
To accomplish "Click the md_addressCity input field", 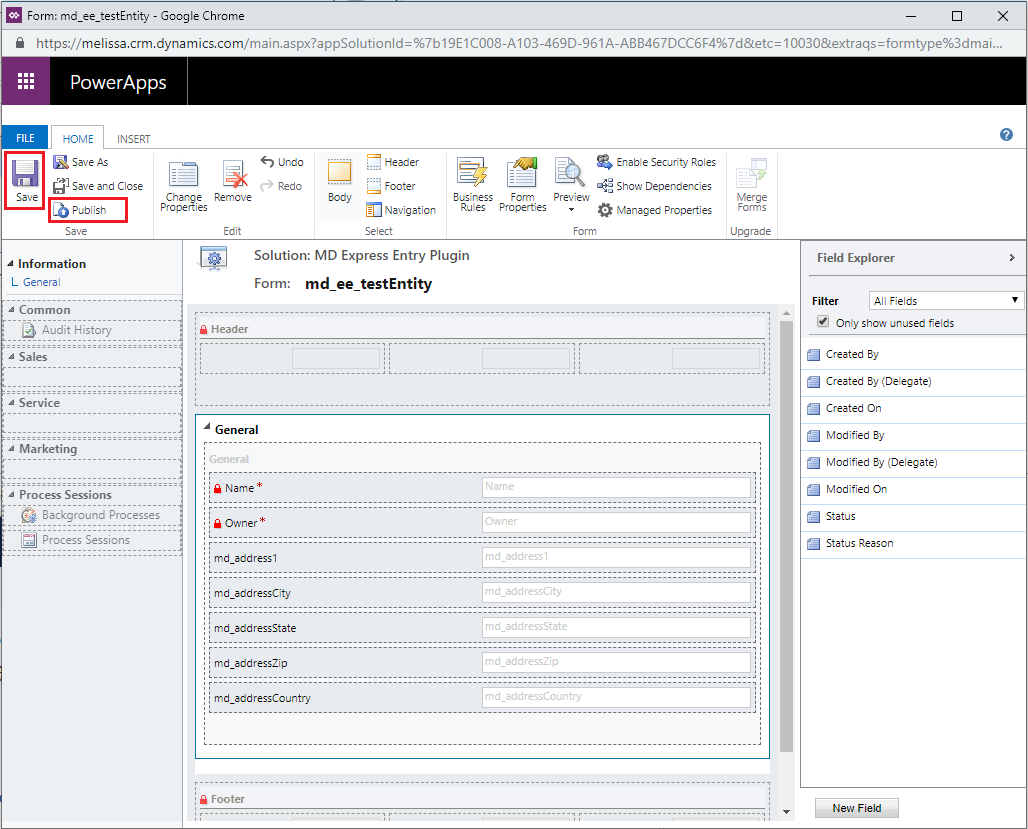I will coord(615,592).
